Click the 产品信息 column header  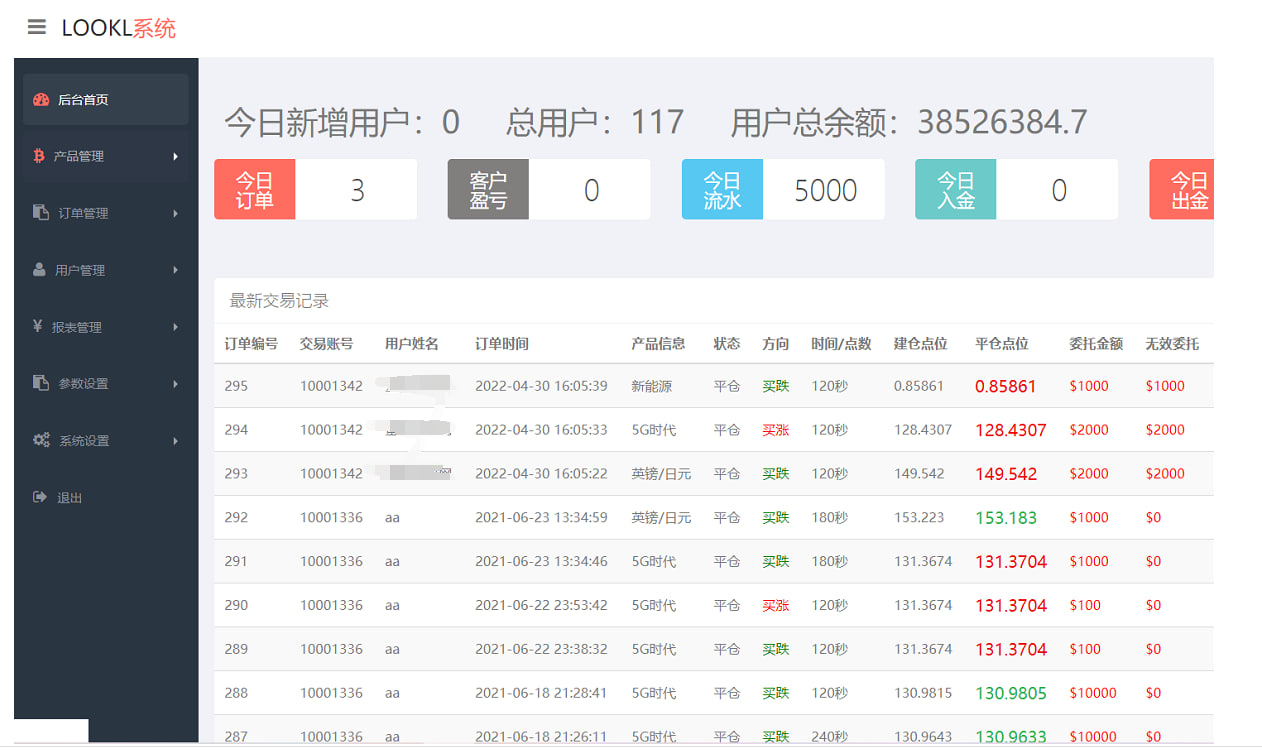point(658,344)
